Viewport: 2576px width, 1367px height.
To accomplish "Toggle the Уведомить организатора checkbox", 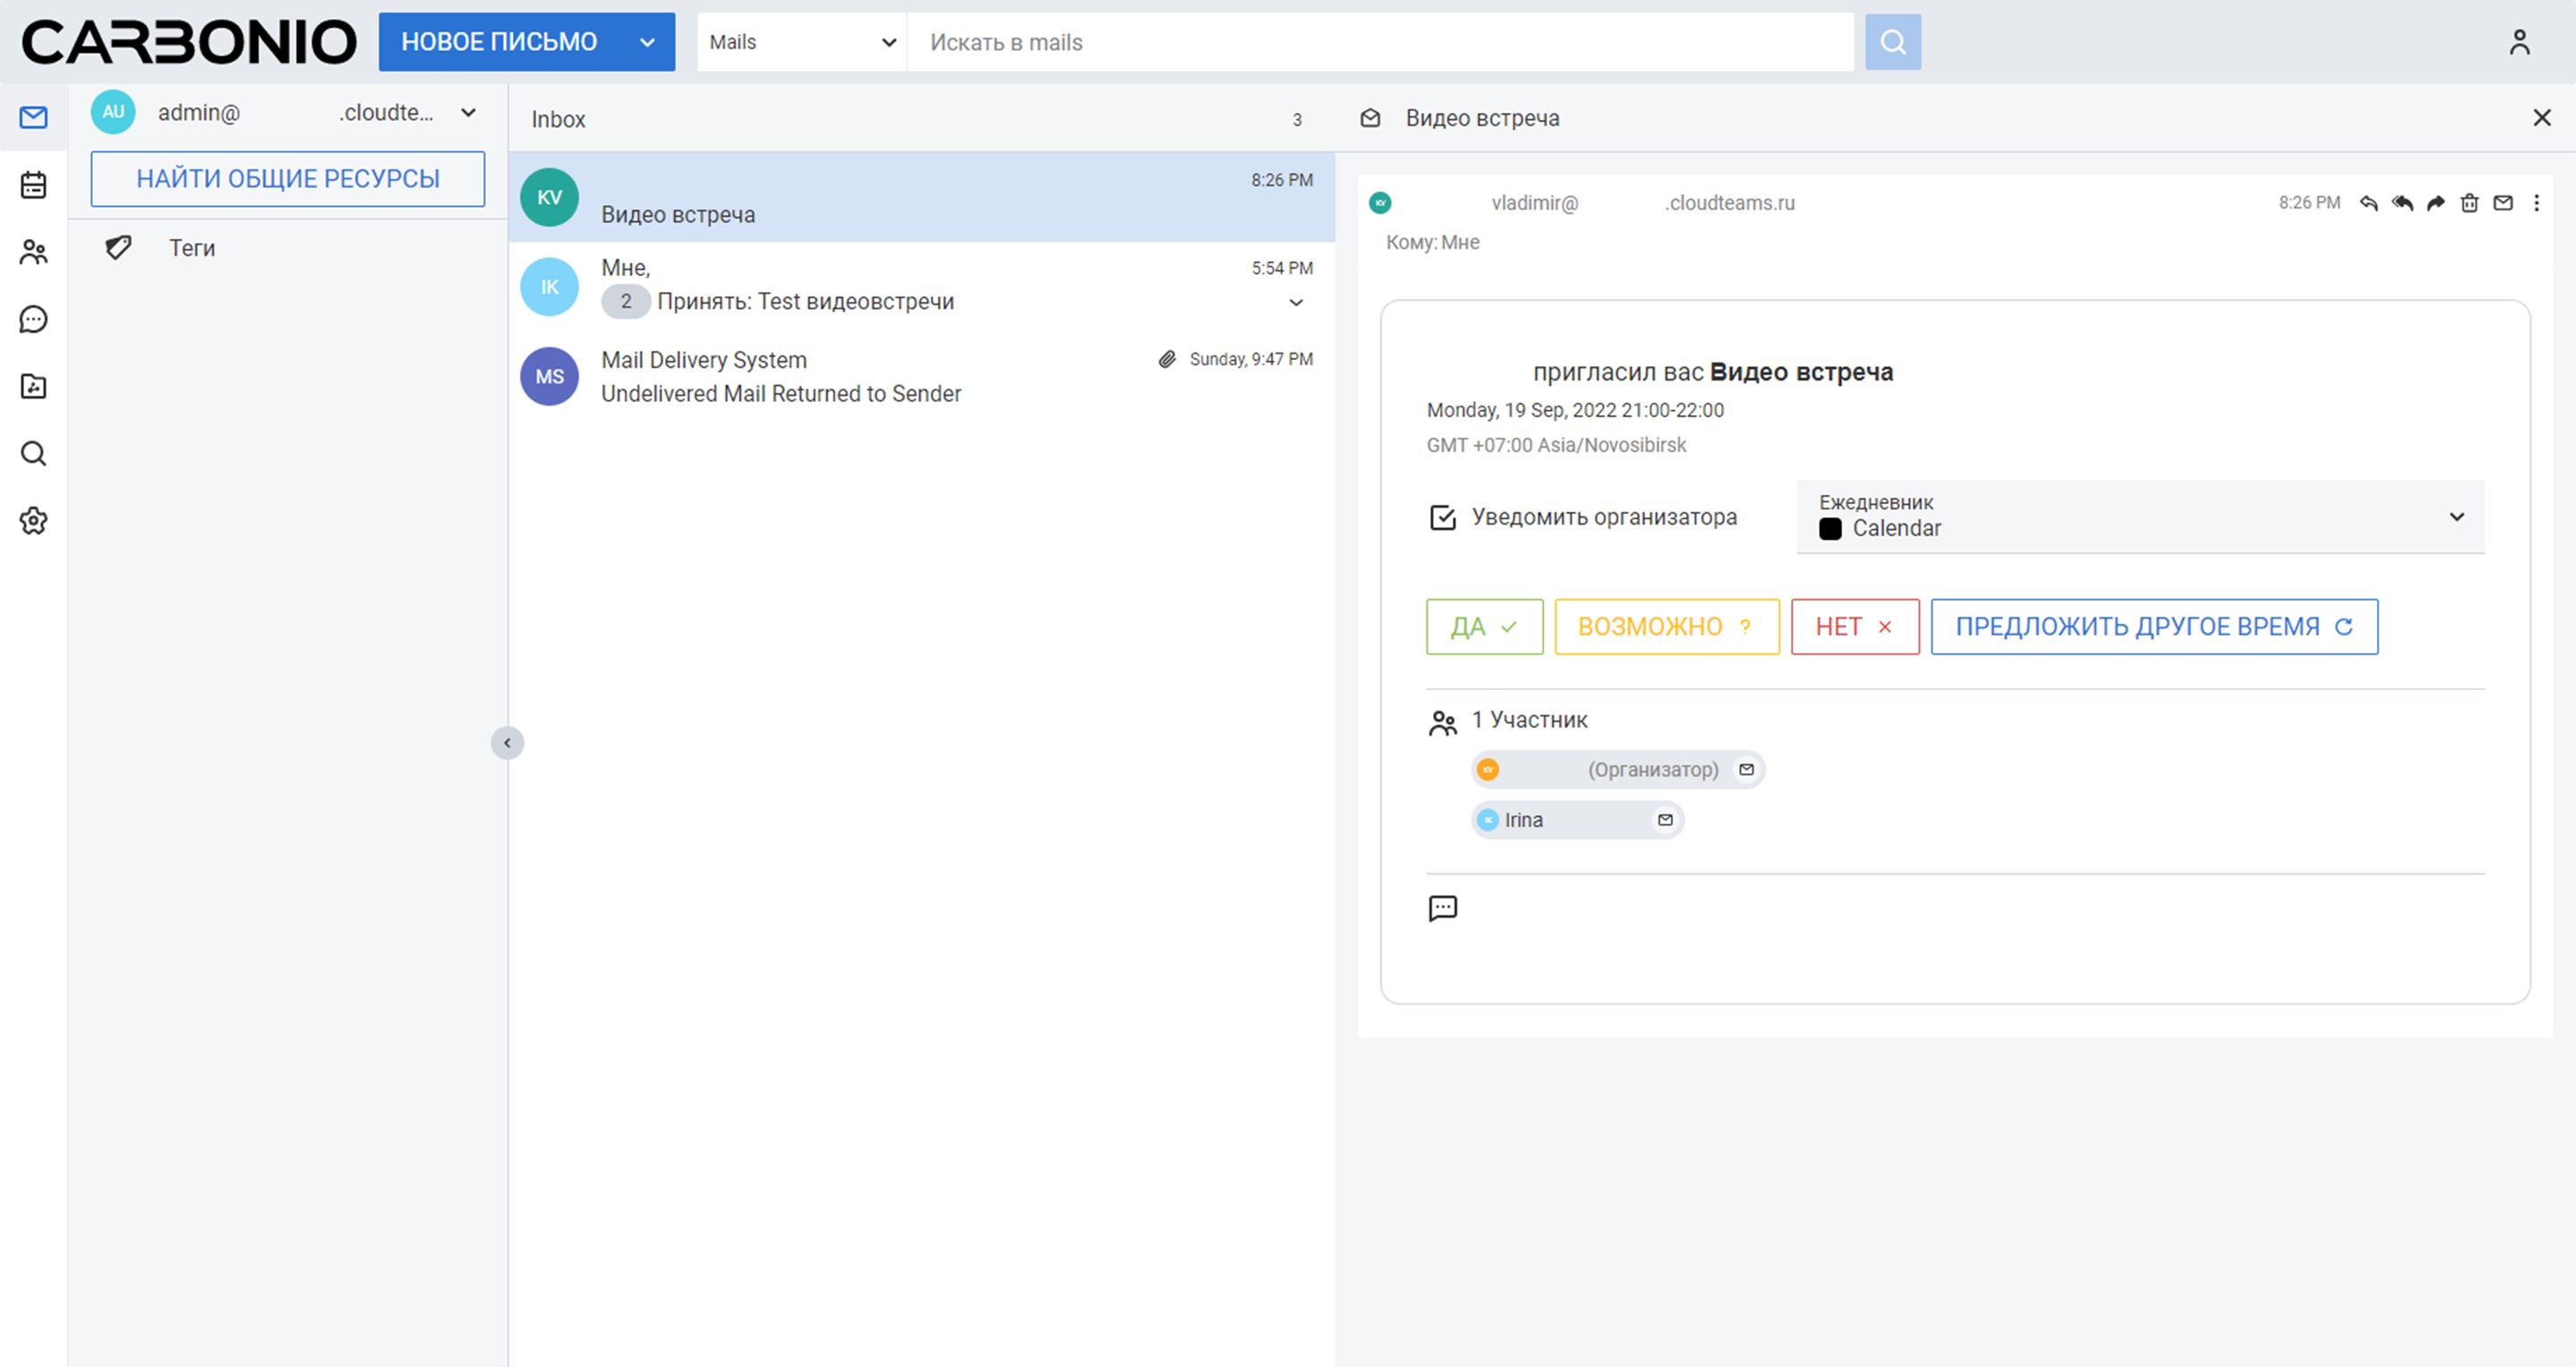I will coord(1442,517).
